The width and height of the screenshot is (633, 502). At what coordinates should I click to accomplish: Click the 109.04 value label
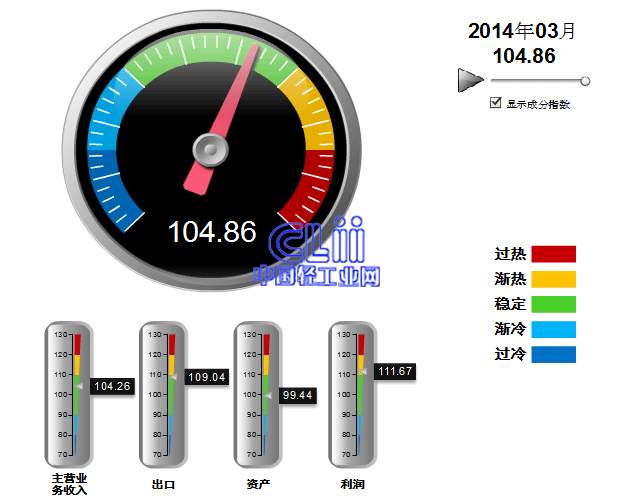[206, 377]
